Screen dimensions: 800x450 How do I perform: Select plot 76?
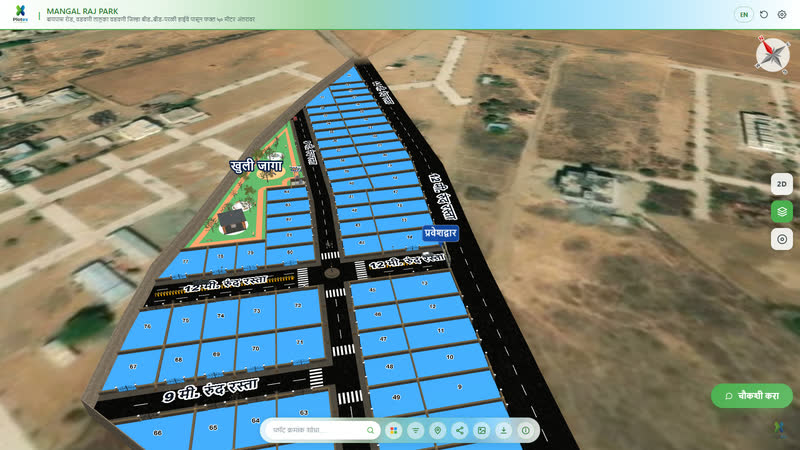click(147, 328)
